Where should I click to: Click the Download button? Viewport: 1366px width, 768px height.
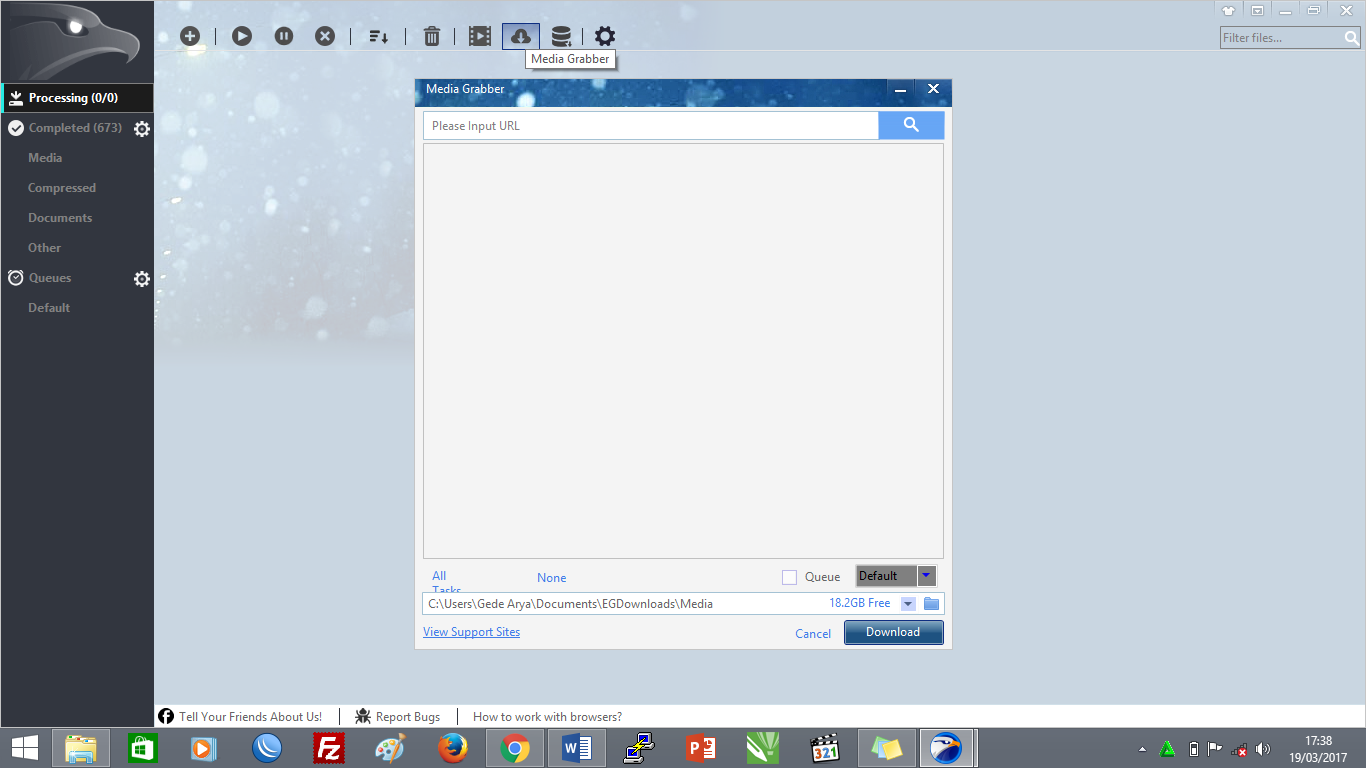click(893, 632)
